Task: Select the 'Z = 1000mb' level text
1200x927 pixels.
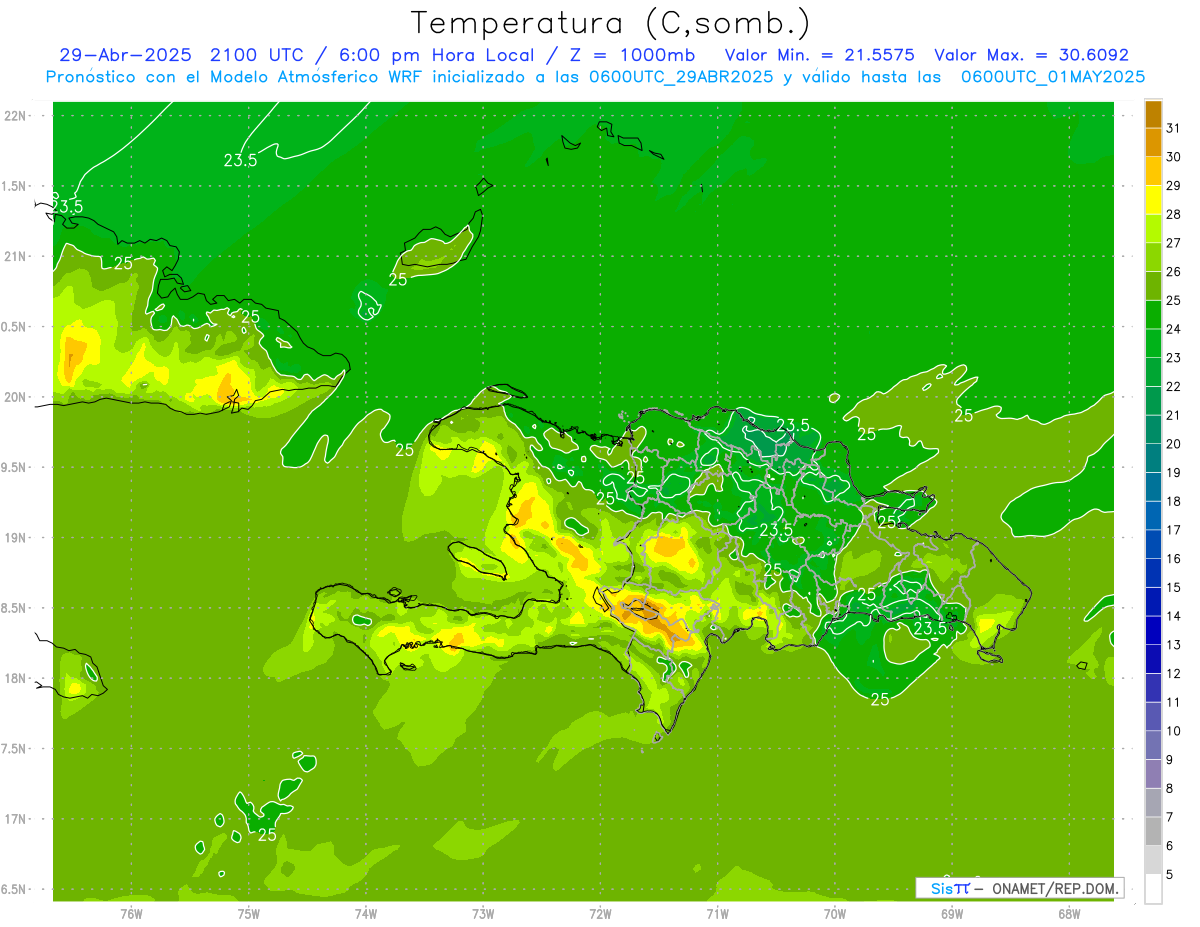Action: pyautogui.click(x=634, y=55)
